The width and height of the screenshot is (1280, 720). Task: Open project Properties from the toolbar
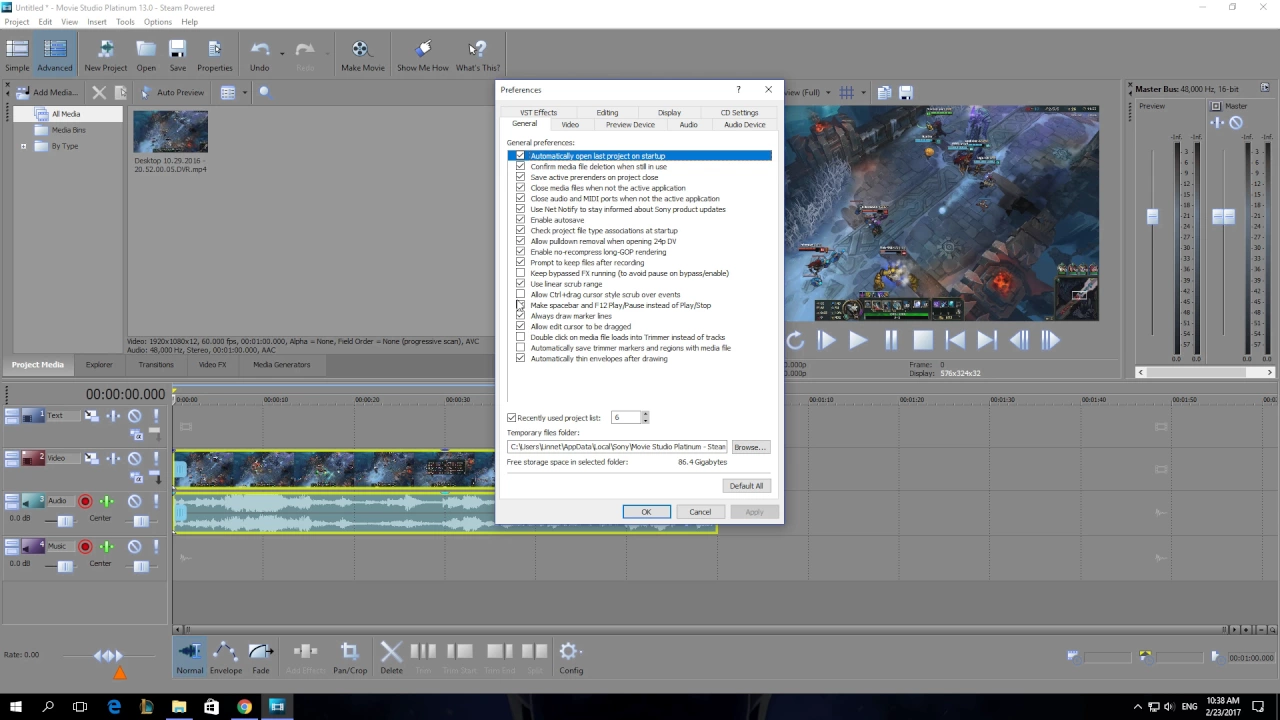(214, 55)
